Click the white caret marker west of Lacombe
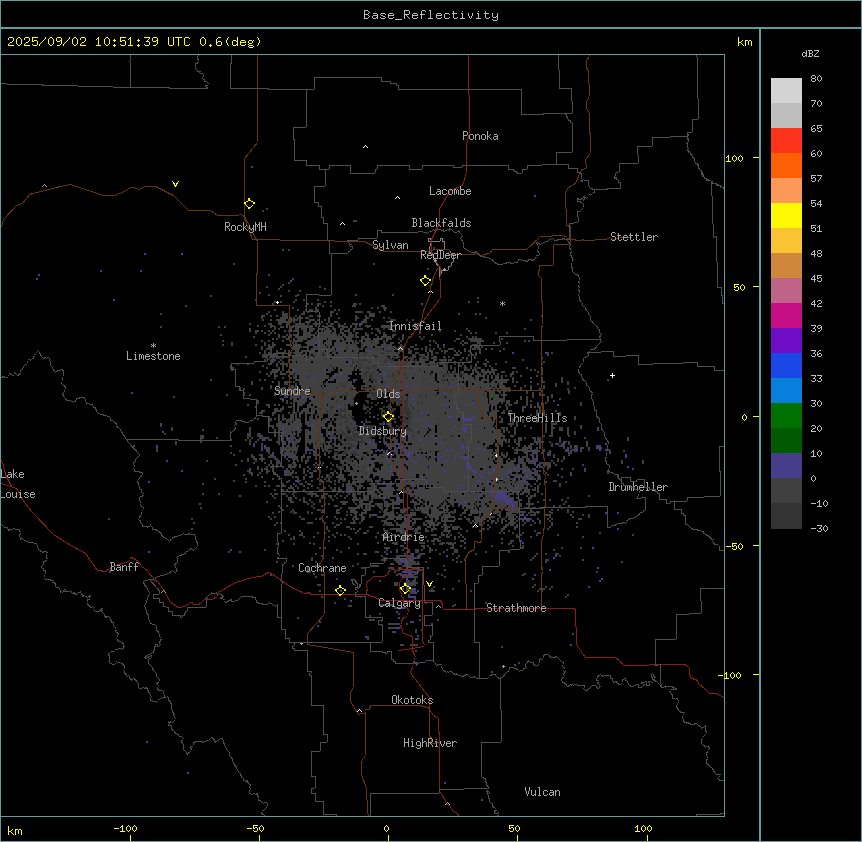This screenshot has width=862, height=842. click(397, 197)
